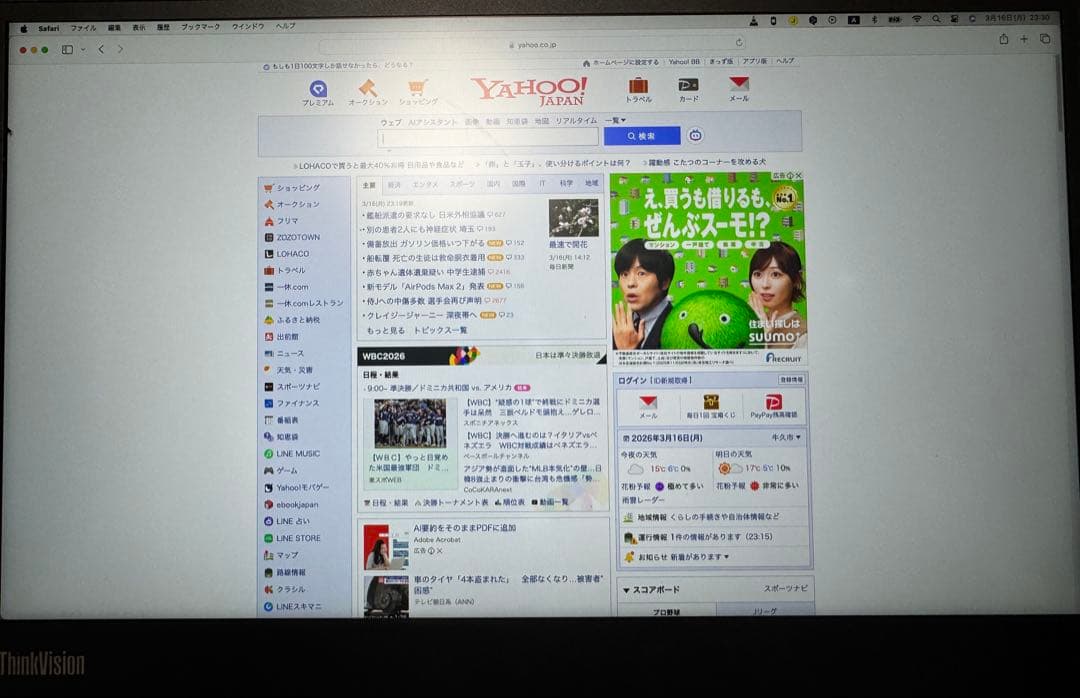Open ebookjapan in the left sidebar
This screenshot has width=1080, height=698.
point(297,504)
